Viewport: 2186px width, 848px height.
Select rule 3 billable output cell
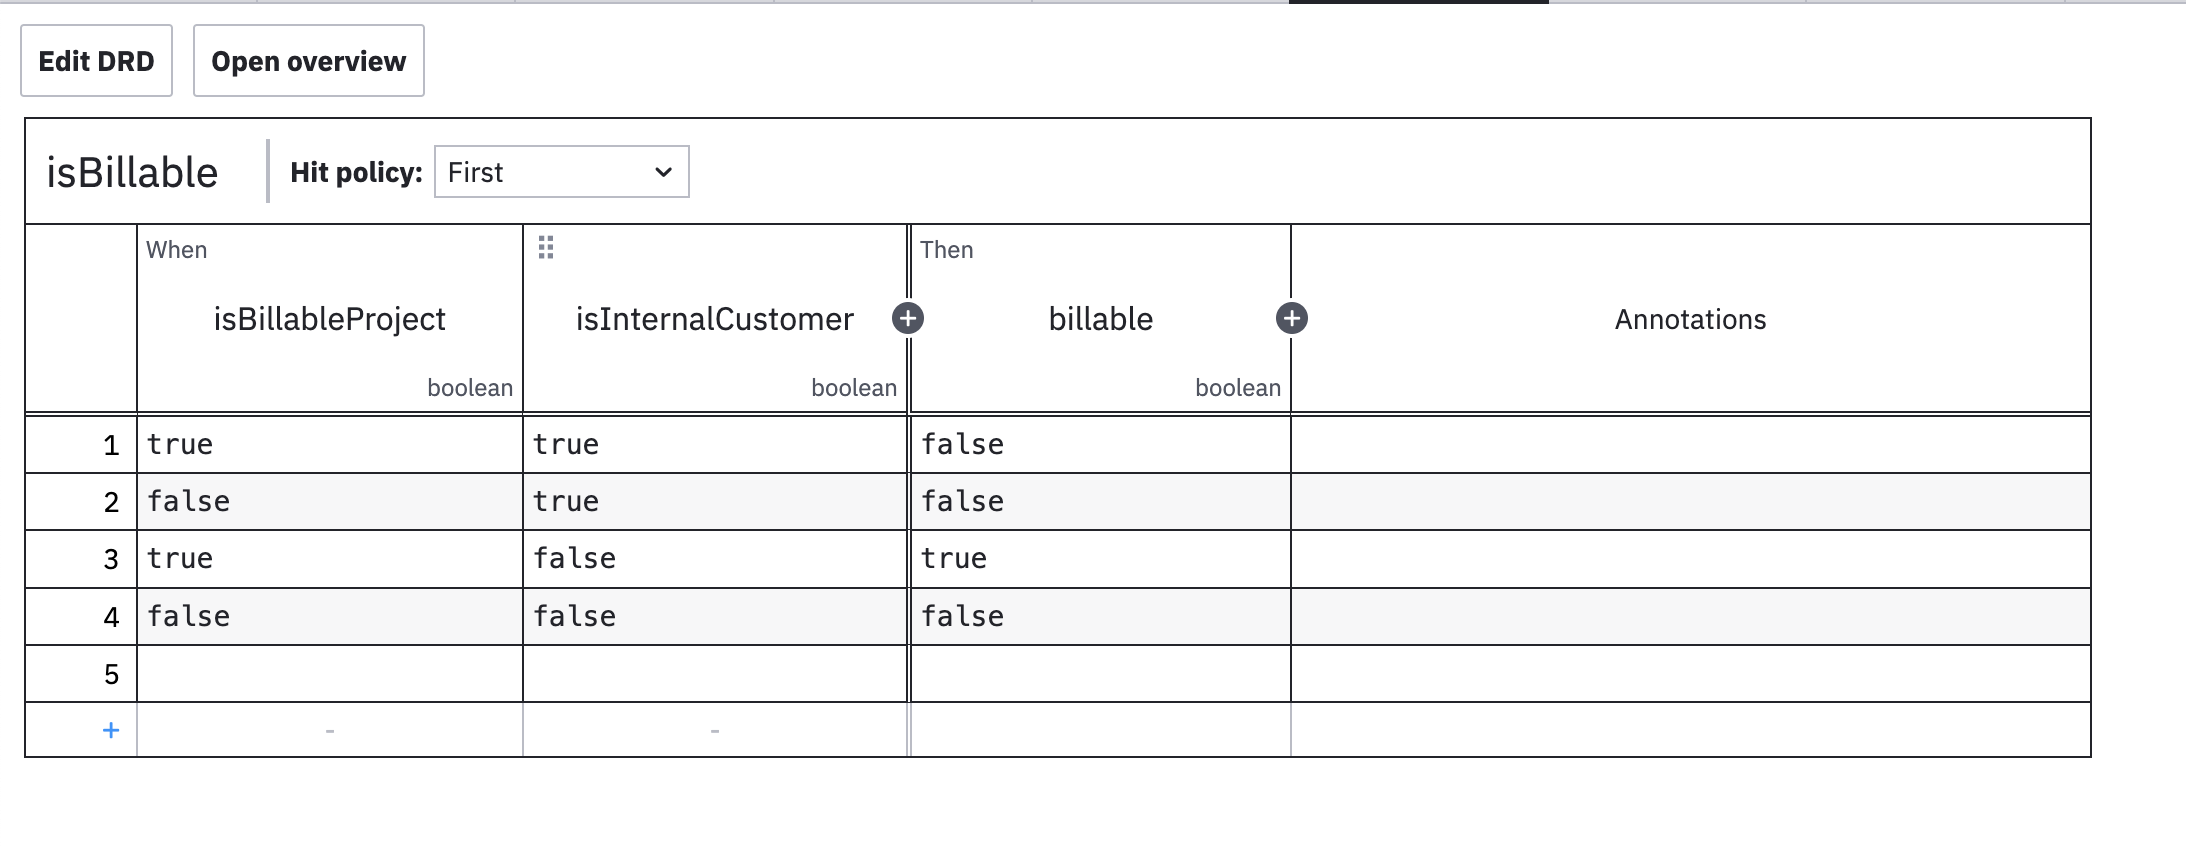click(1100, 559)
